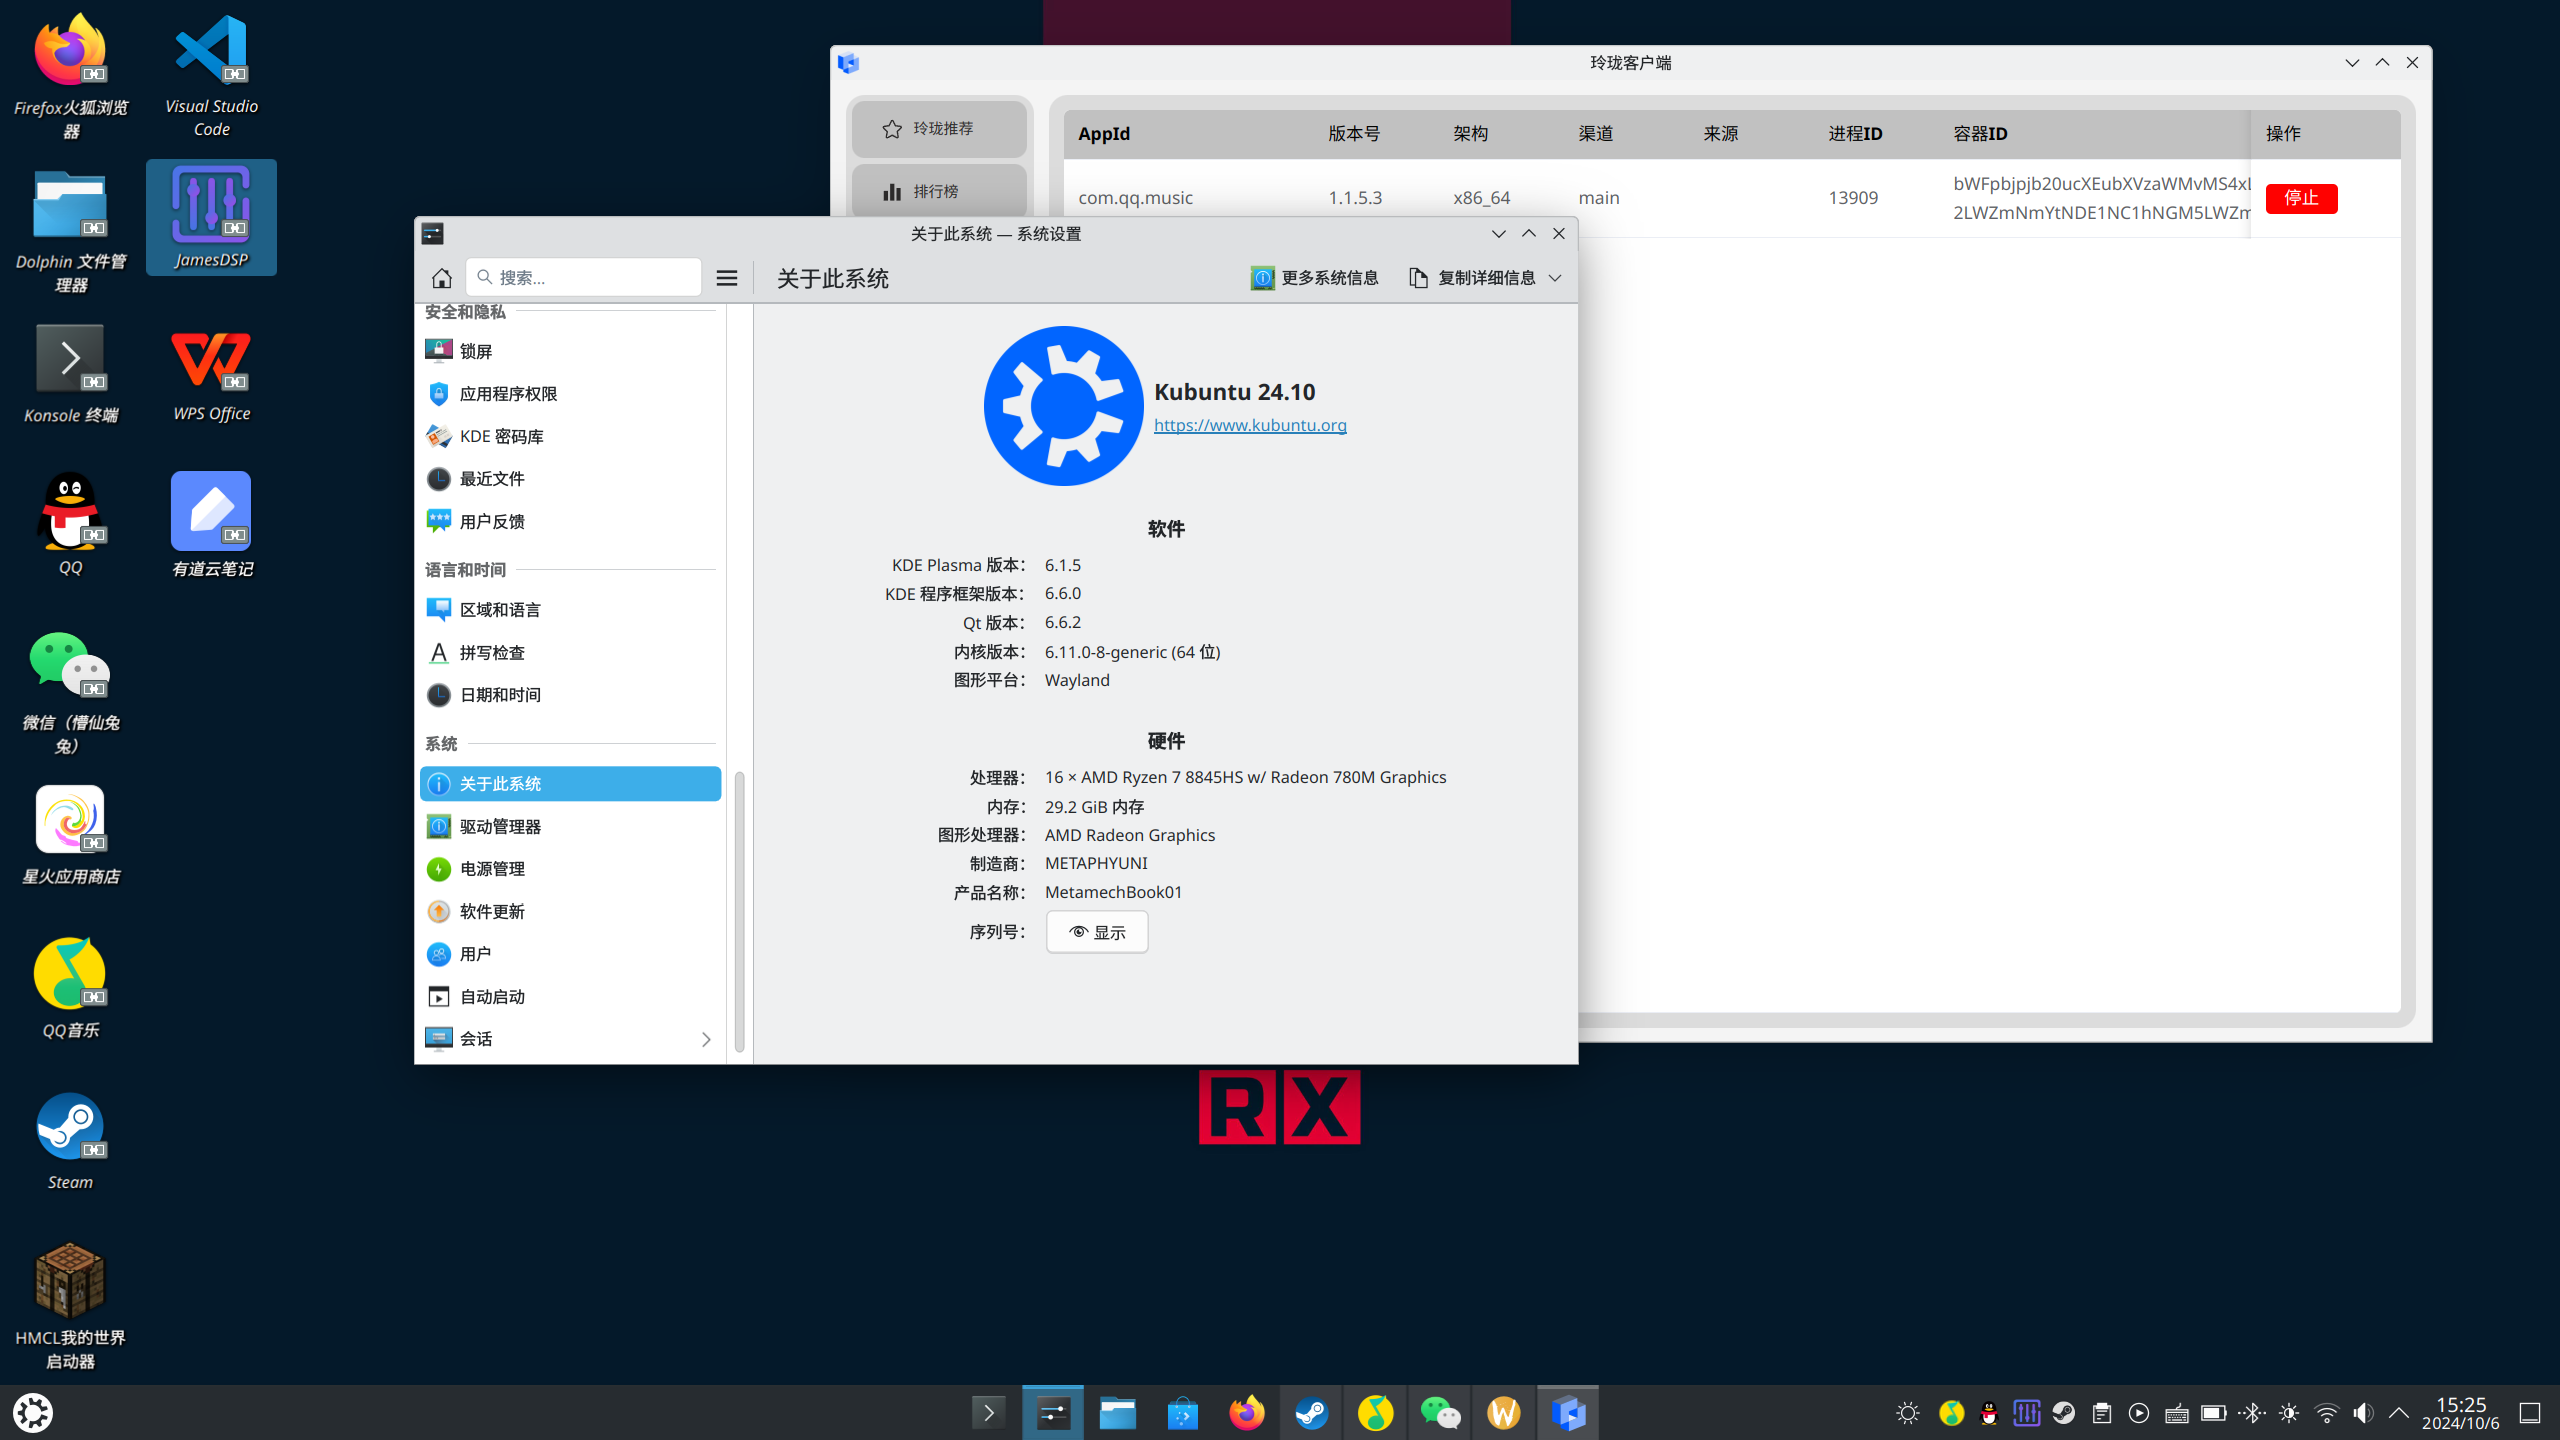Open the hamburger menu in System Settings
2560x1440 pixels.
click(727, 278)
